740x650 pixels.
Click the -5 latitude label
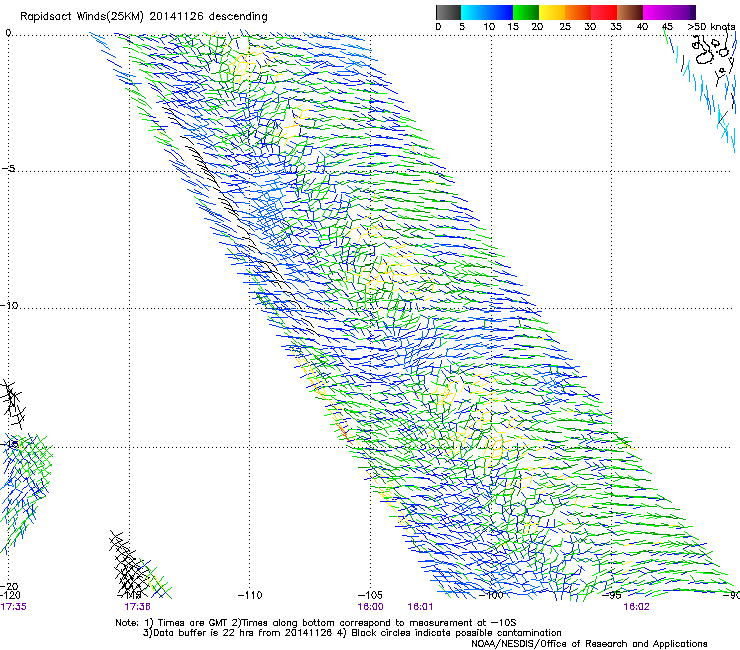(8, 169)
